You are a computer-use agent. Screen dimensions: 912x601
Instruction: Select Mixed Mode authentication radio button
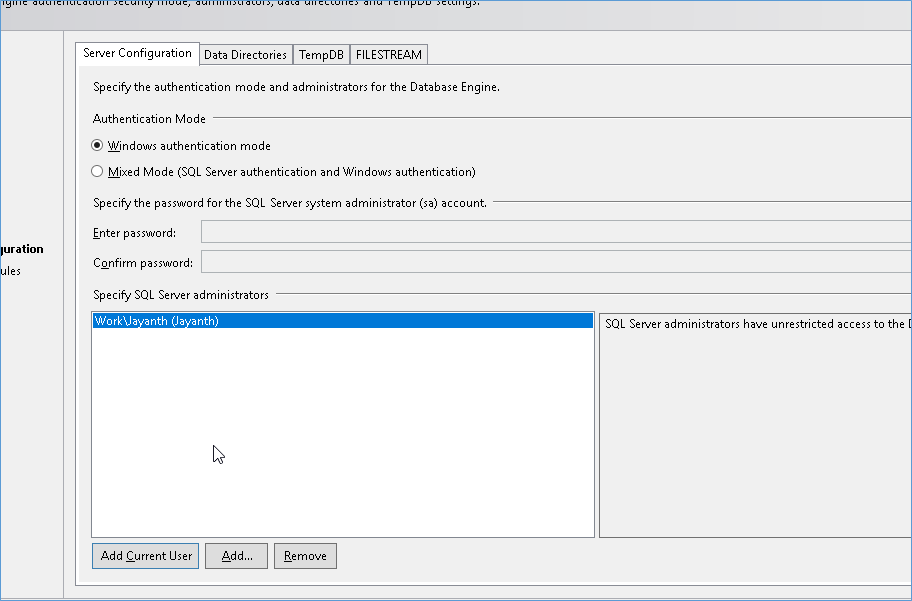(x=97, y=172)
